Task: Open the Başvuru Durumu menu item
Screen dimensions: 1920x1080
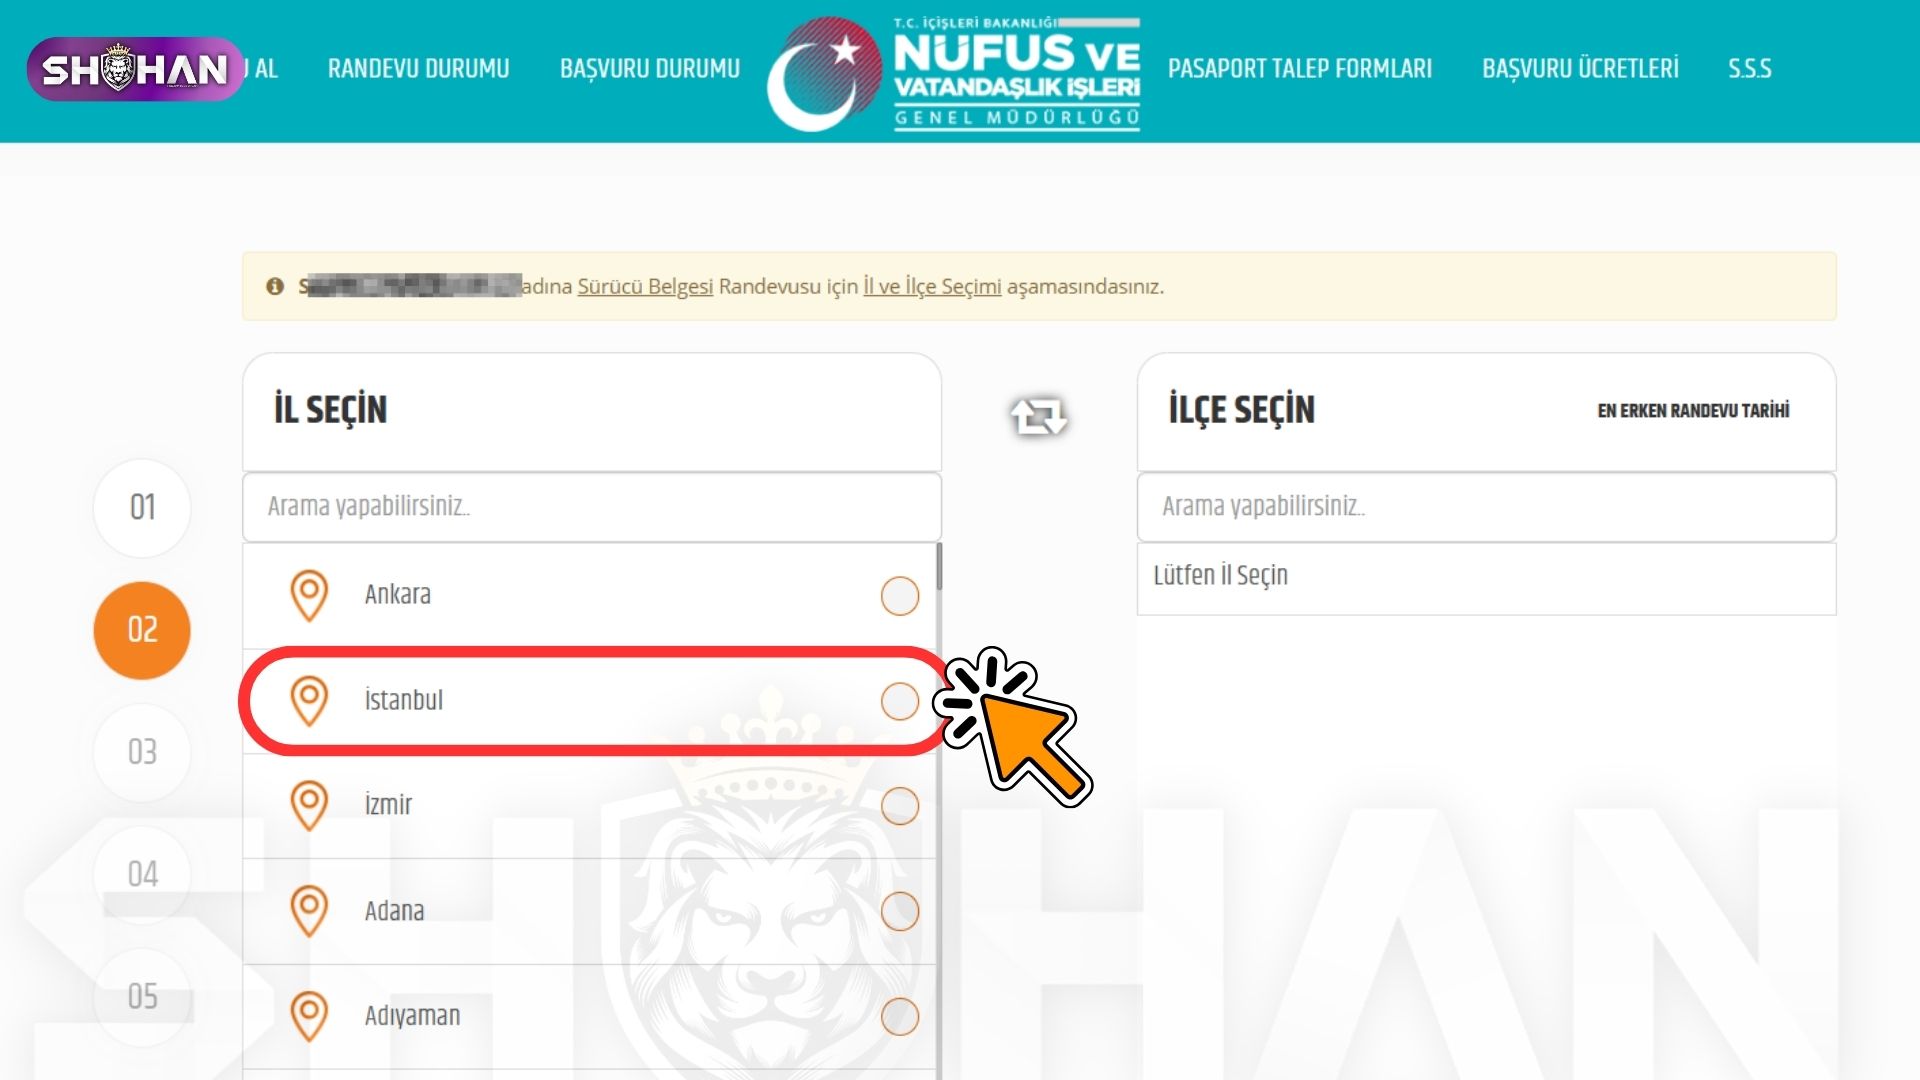Action: [650, 69]
